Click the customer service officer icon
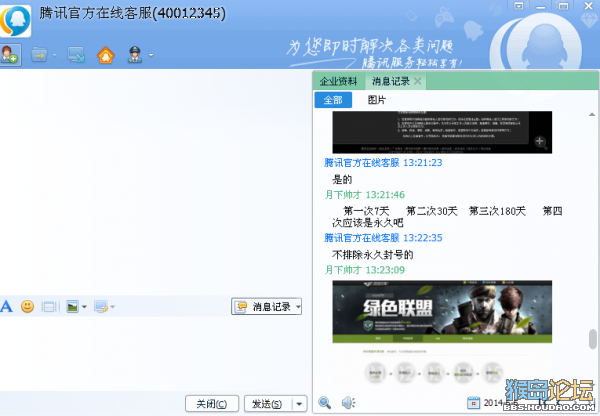 click(135, 55)
